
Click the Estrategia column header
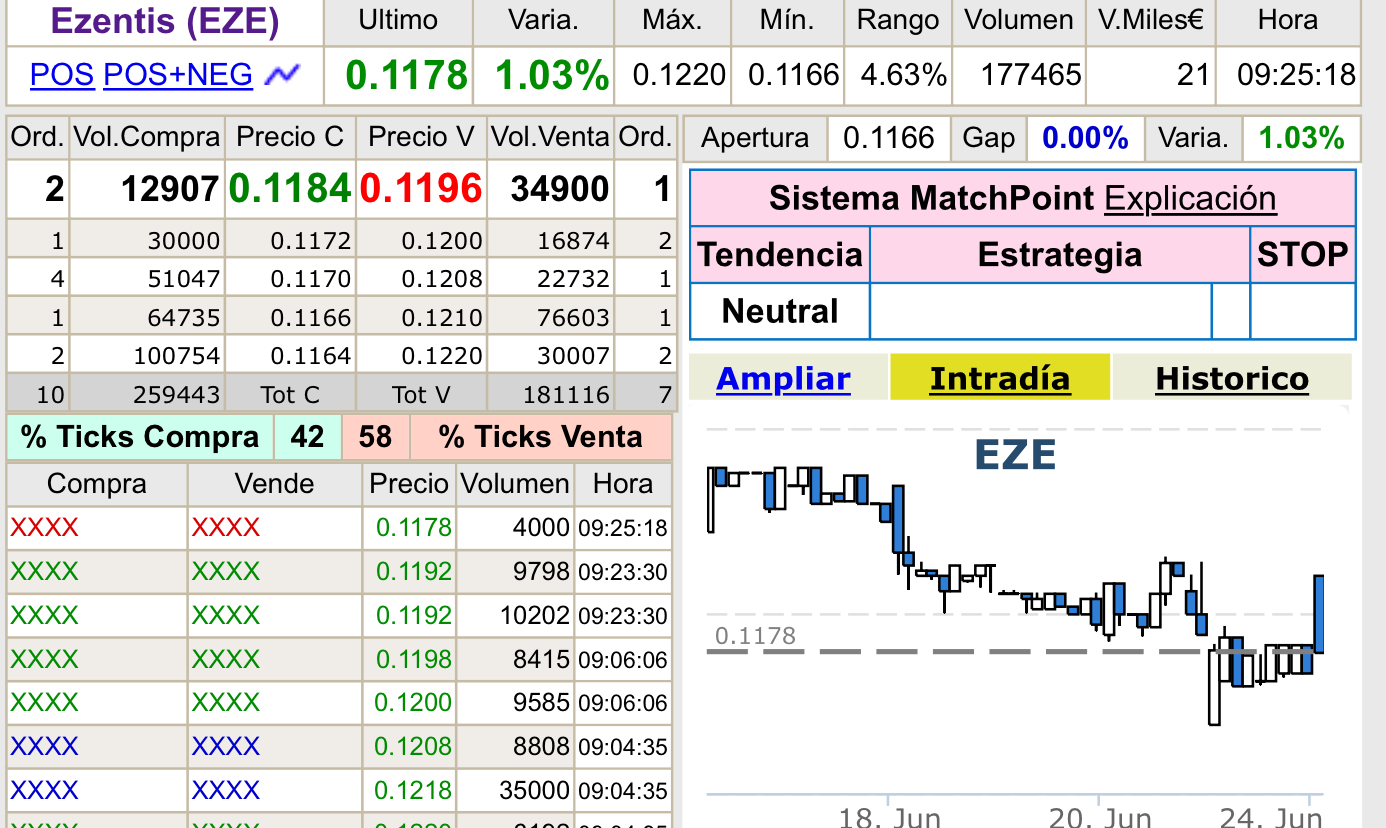click(1060, 255)
